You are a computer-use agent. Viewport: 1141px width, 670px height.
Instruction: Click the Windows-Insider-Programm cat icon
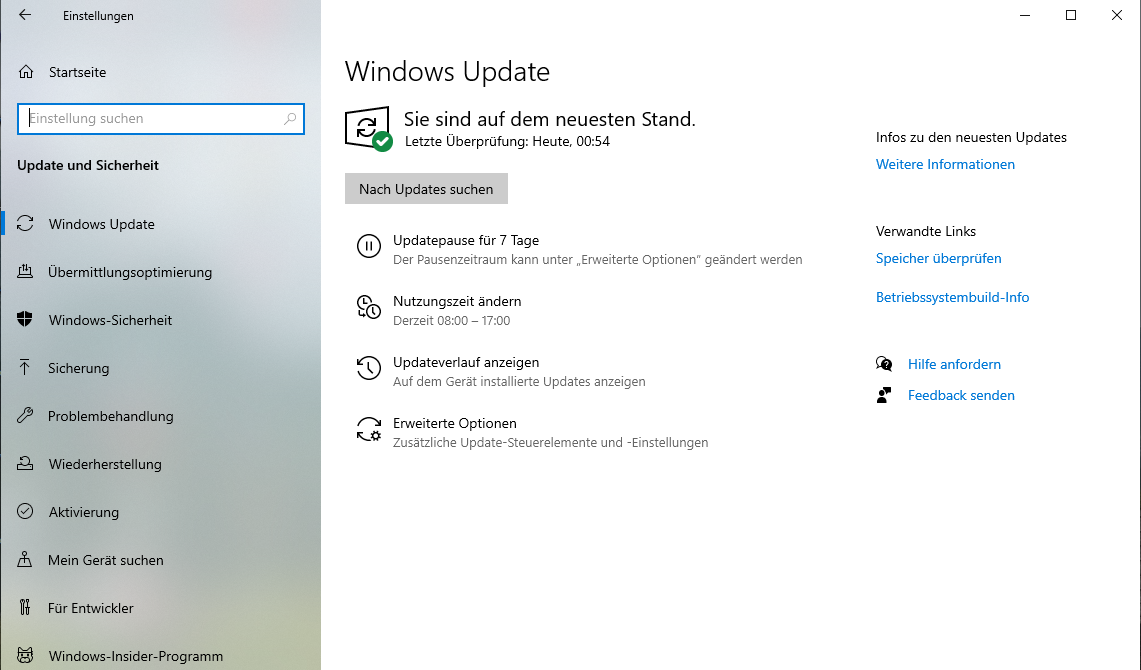(25, 655)
